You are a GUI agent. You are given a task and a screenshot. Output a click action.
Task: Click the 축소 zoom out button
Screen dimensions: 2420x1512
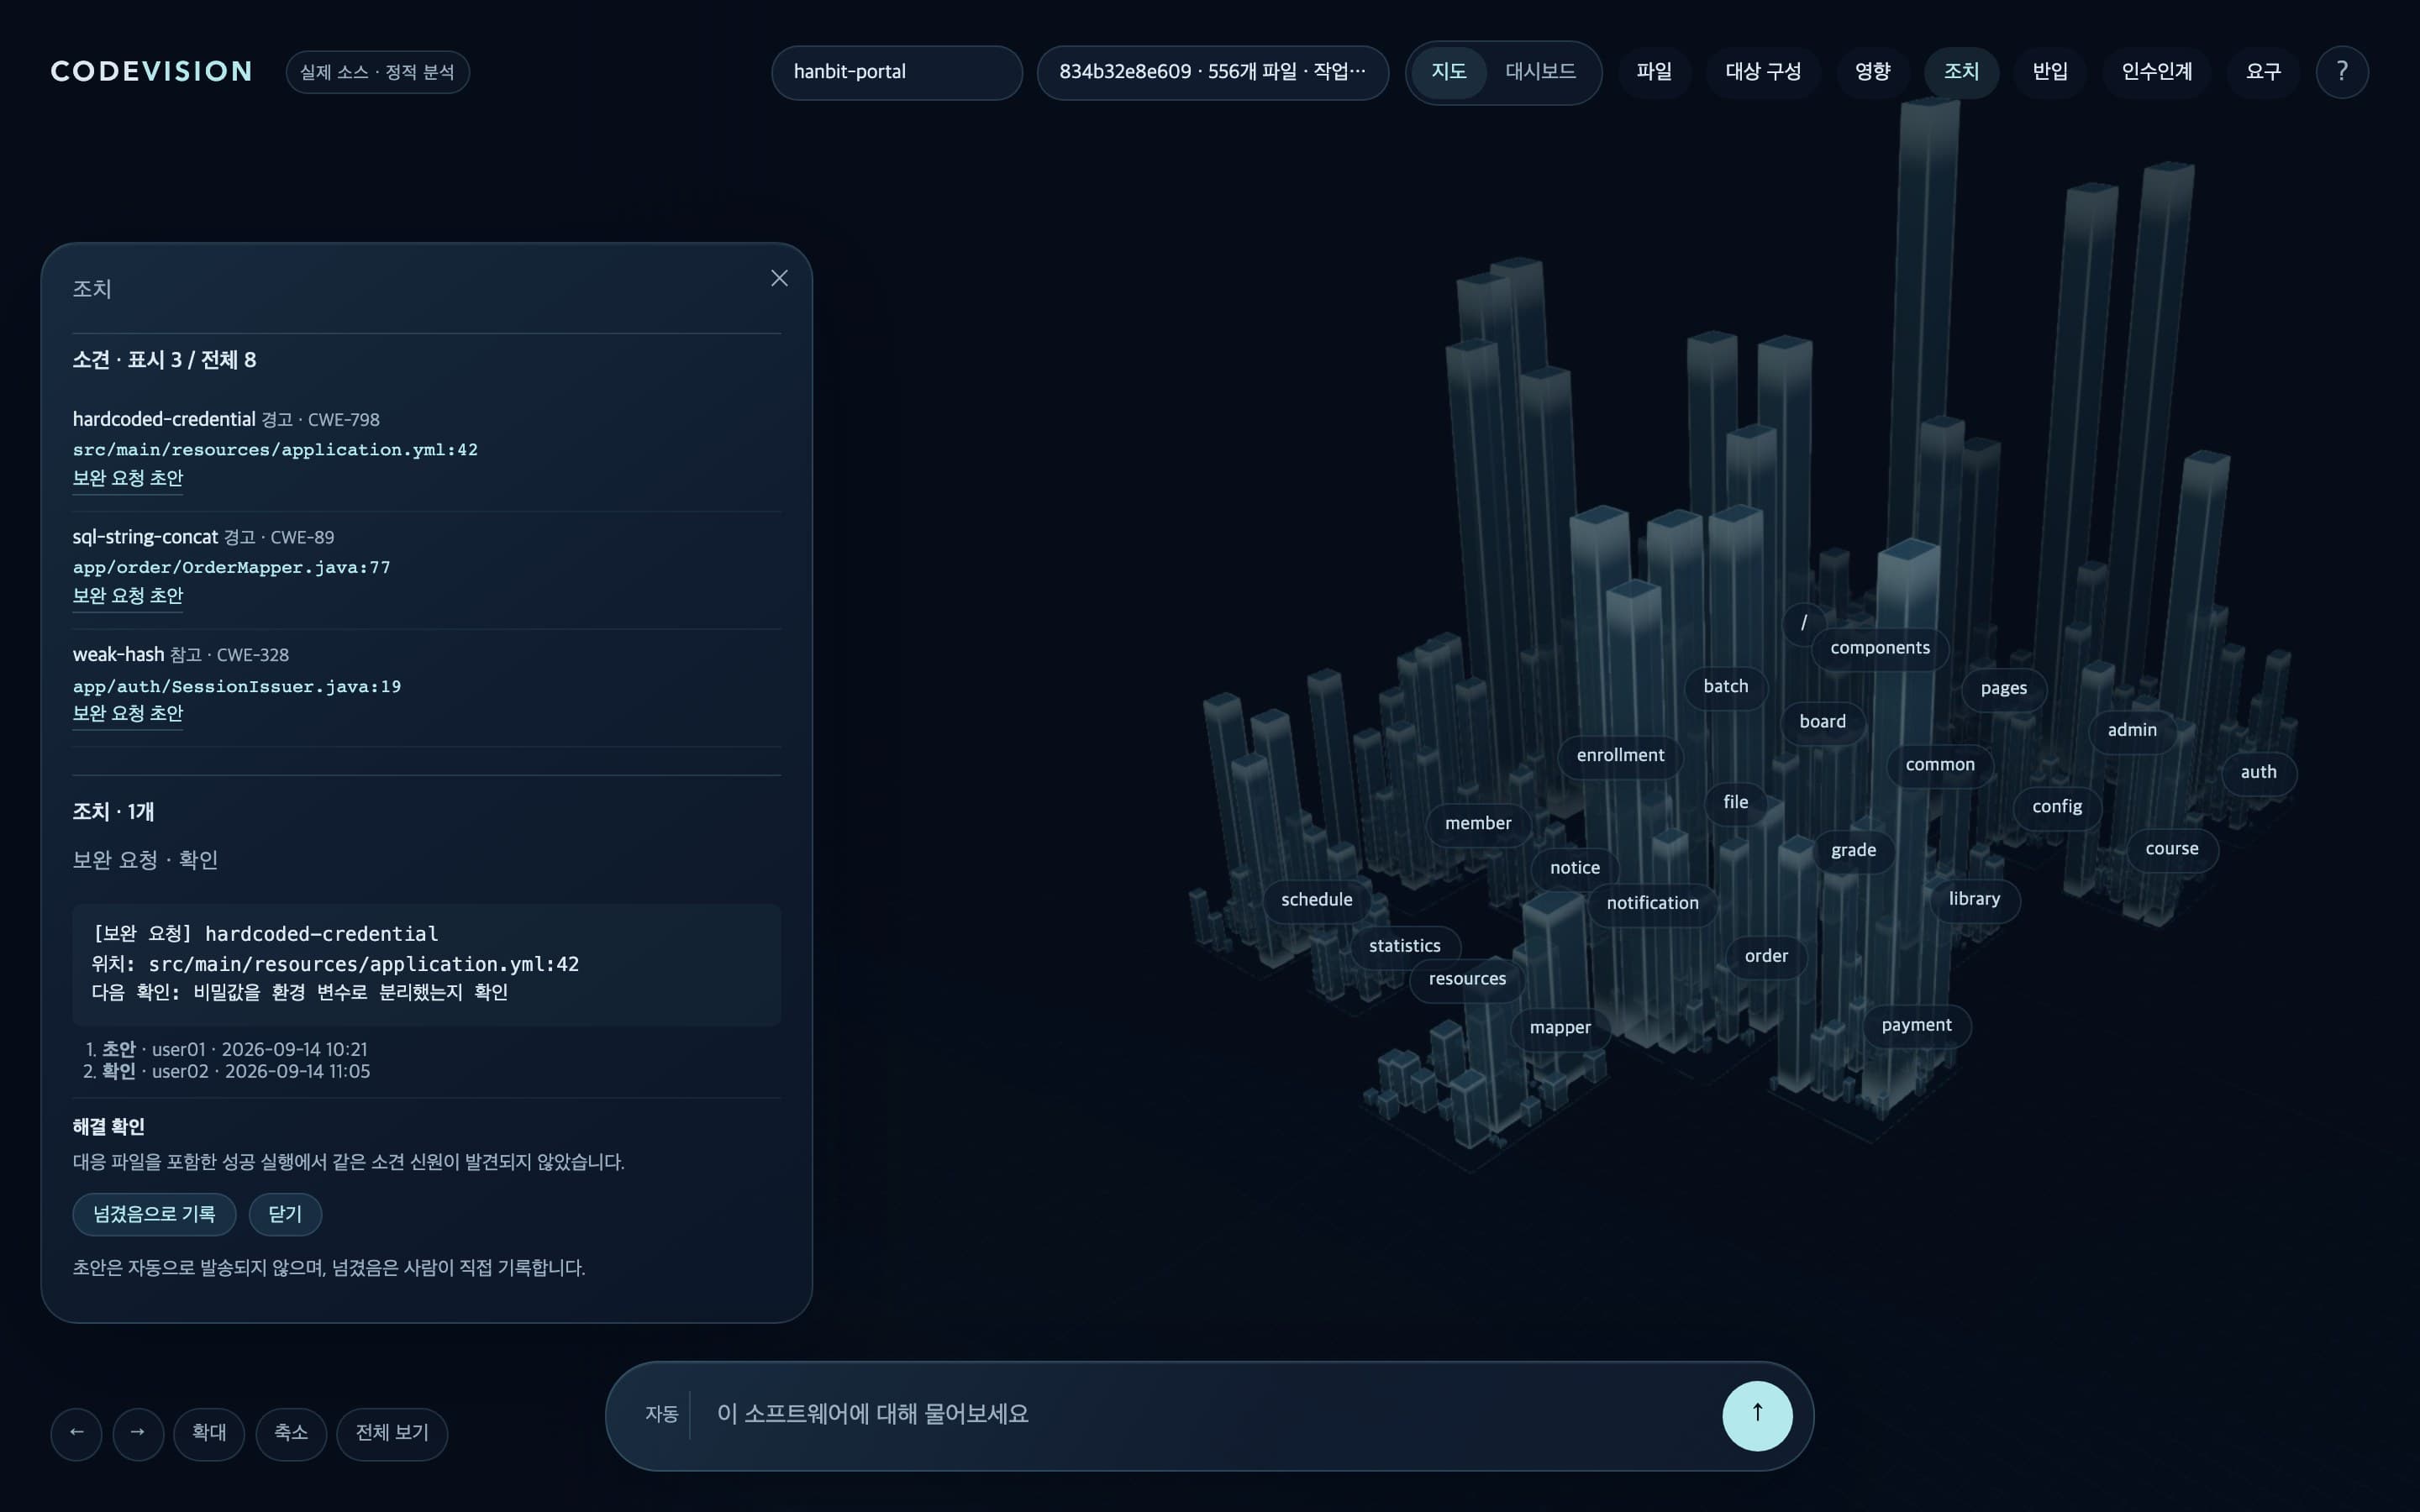pyautogui.click(x=291, y=1433)
